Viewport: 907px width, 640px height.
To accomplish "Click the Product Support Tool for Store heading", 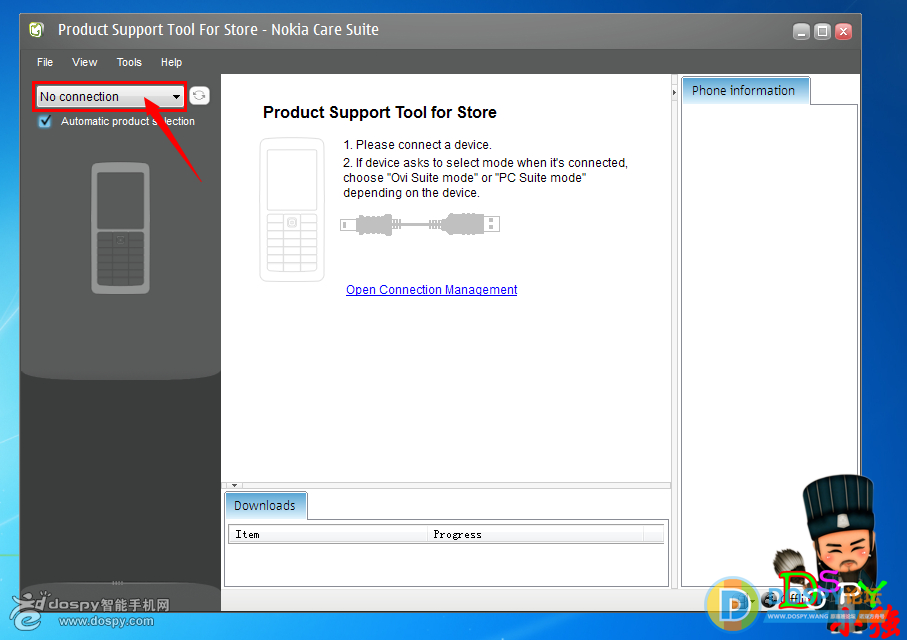I will (379, 112).
